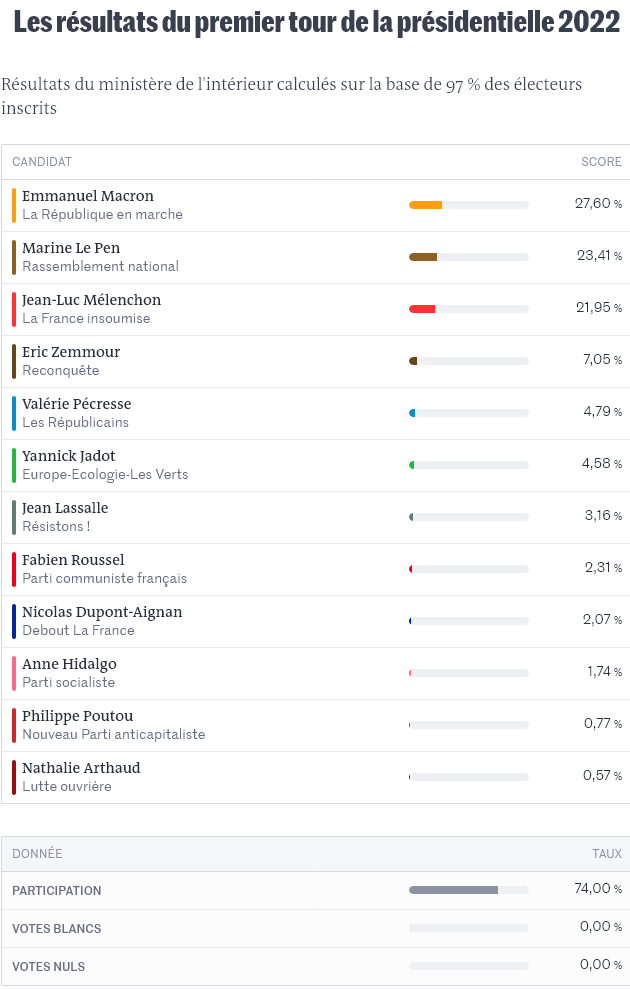Click the red color marker beside Jean-Luc Mélenchon

pyautogui.click(x=14, y=309)
